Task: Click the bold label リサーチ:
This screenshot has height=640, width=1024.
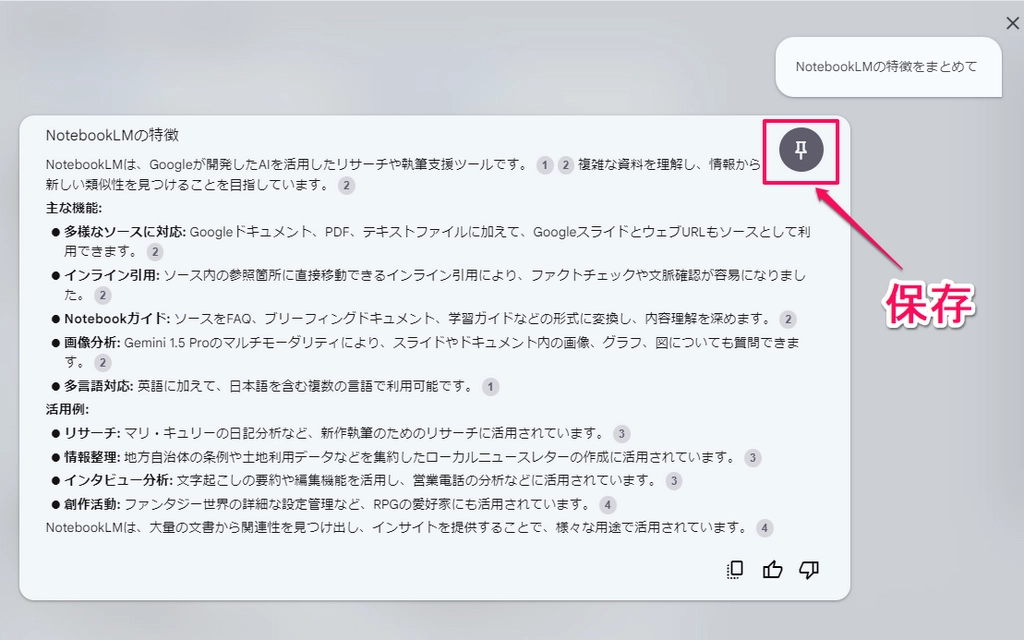Action: [92, 434]
